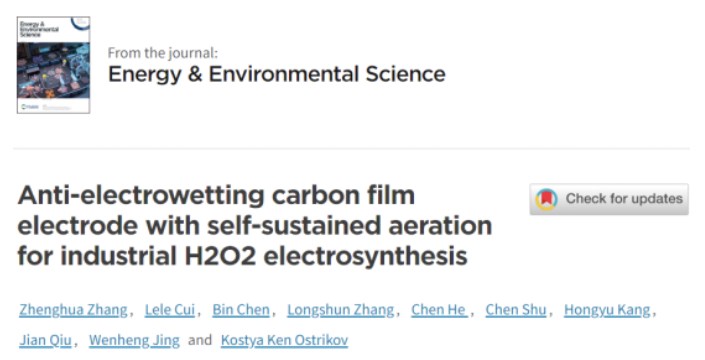Click the horizontal divider below the journal header
Screen dimensions: 705x360
(351, 148)
